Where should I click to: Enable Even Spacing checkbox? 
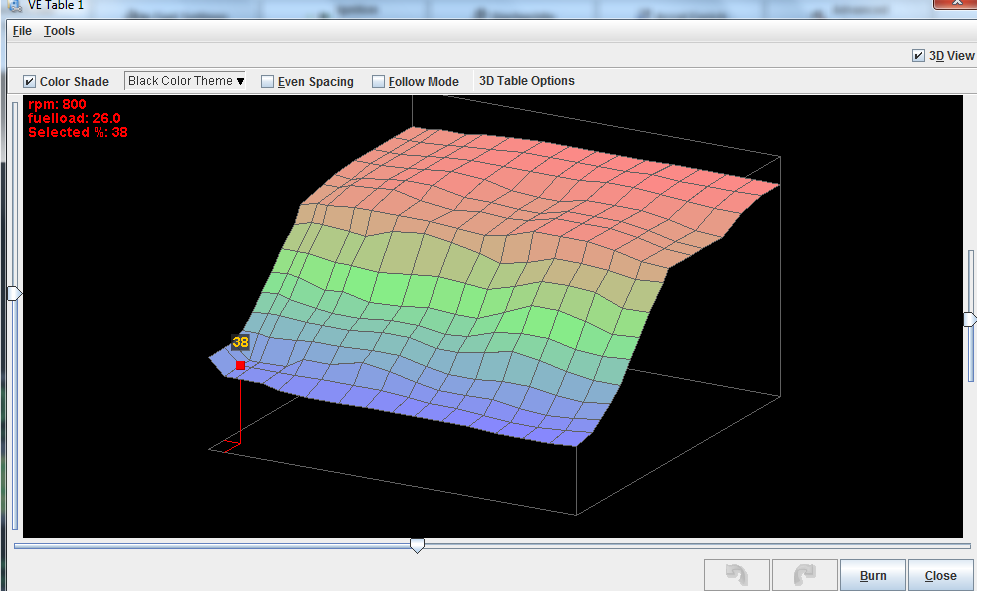tap(267, 82)
